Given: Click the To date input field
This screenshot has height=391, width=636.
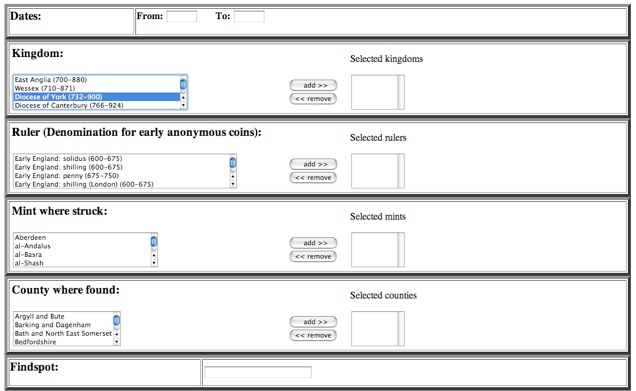Looking at the screenshot, I should 249,17.
